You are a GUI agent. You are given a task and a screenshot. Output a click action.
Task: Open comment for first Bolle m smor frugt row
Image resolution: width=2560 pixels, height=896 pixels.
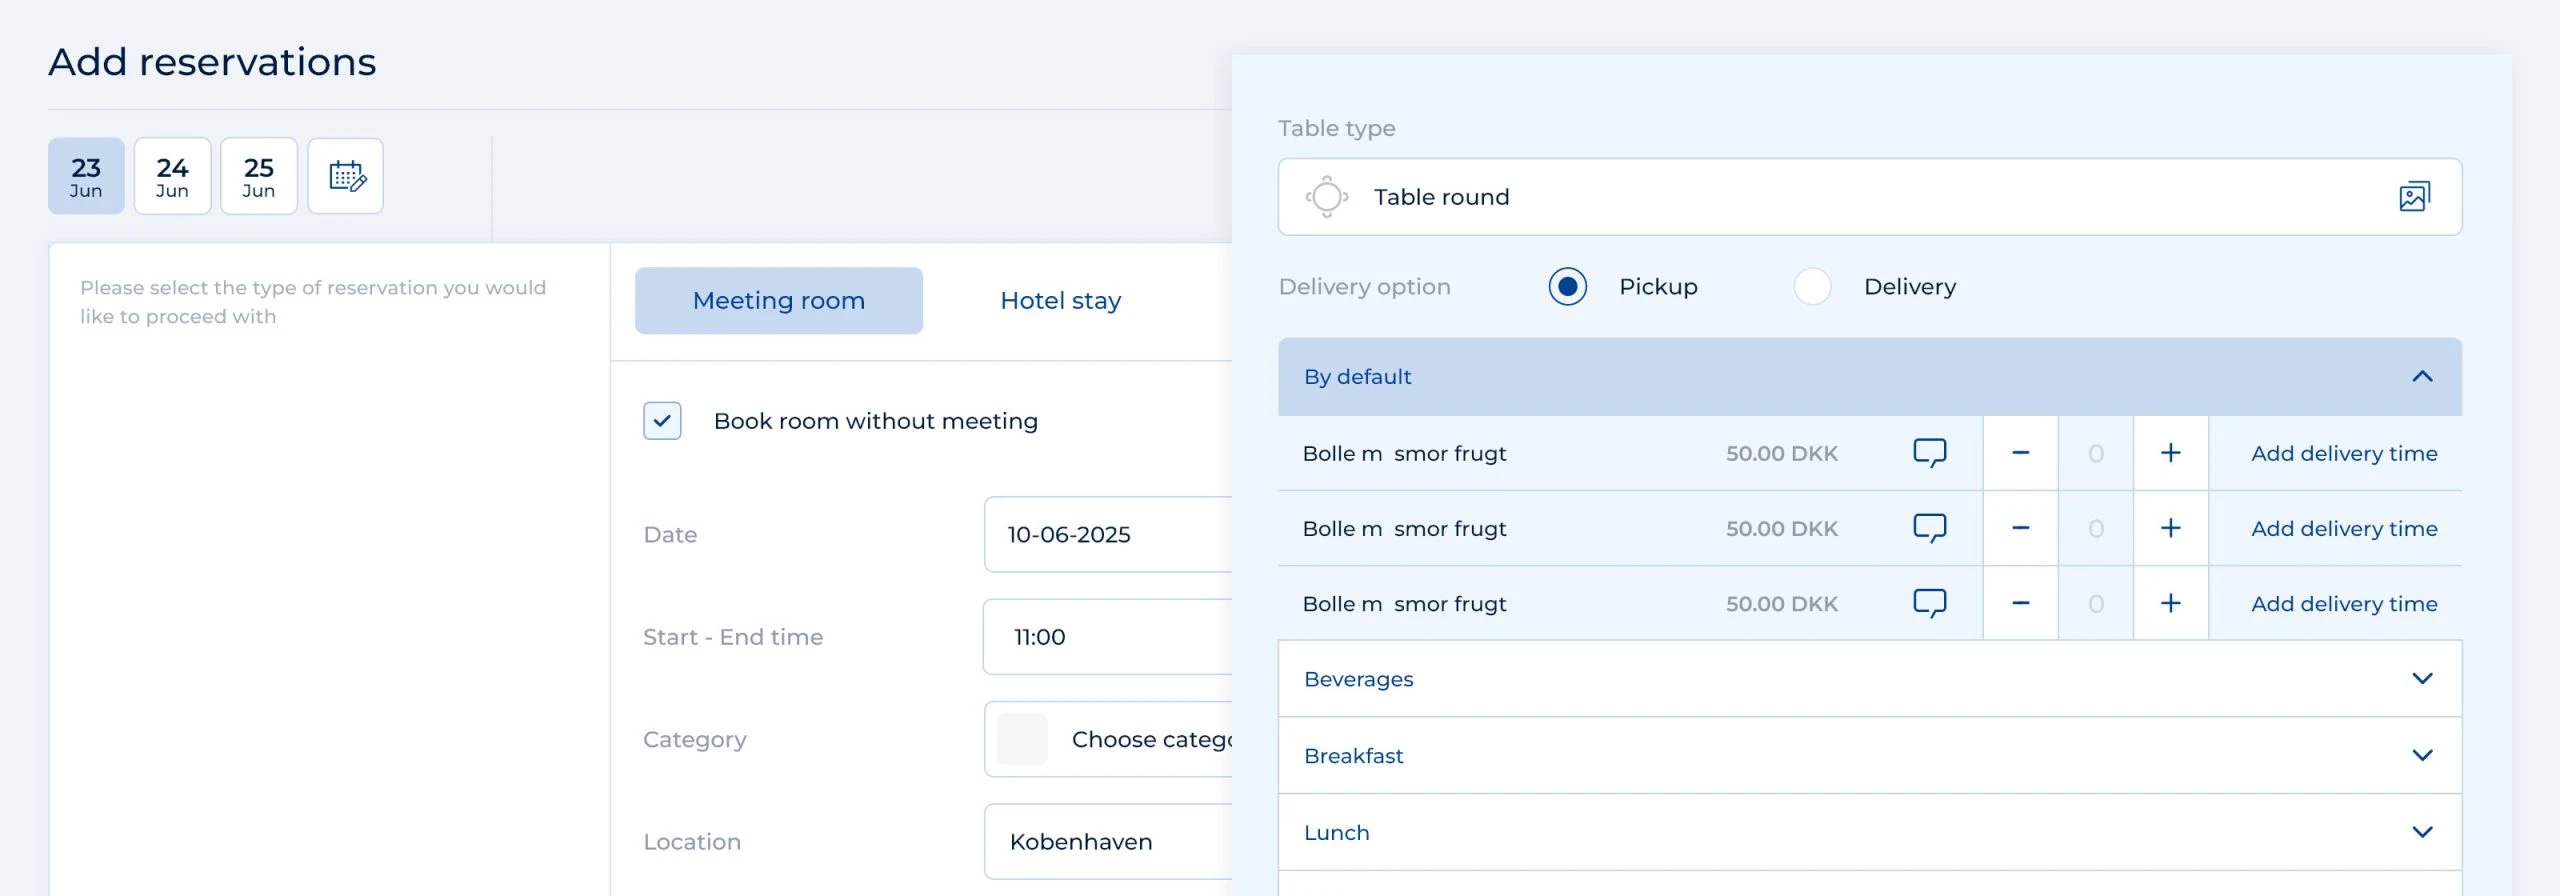[x=1929, y=453]
